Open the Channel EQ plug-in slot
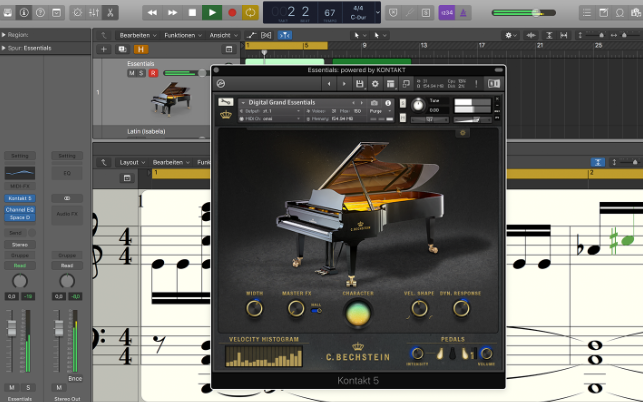Viewport: 643px width, 402px height. [20, 210]
